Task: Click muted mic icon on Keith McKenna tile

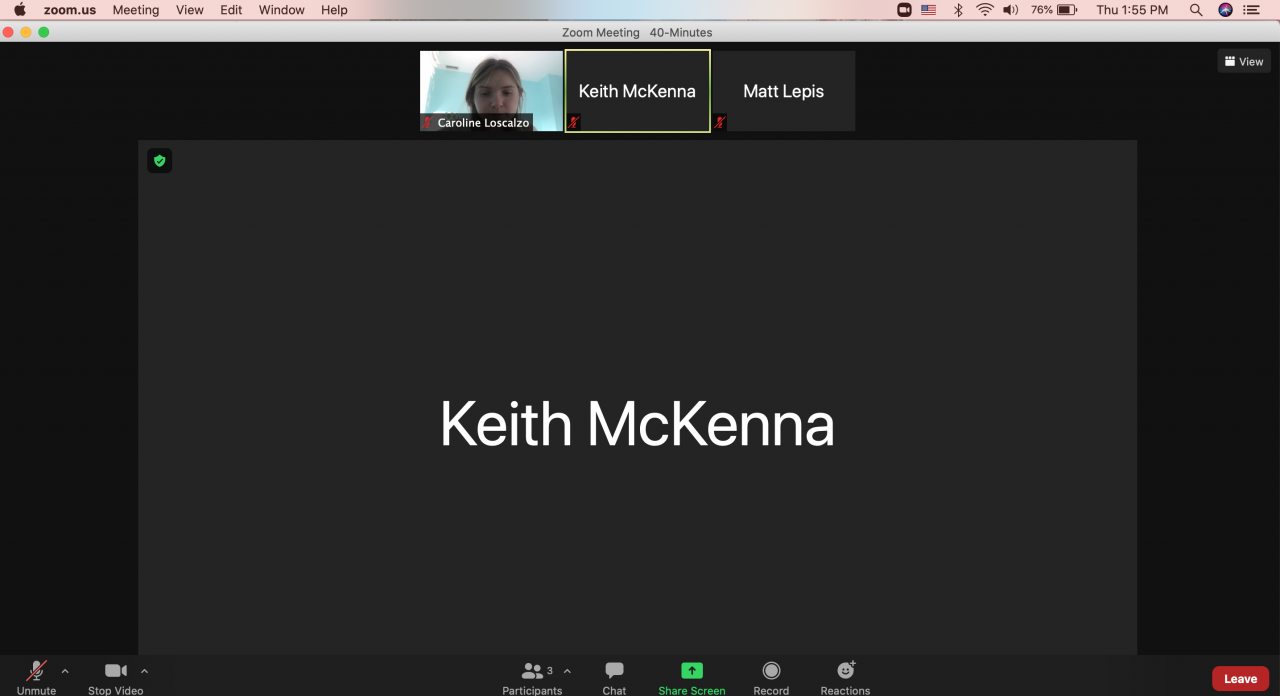Action: click(x=574, y=122)
